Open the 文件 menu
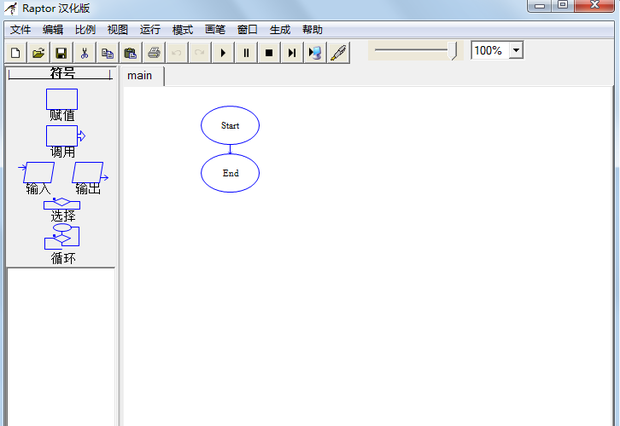Image resolution: width=620 pixels, height=426 pixels. point(20,30)
